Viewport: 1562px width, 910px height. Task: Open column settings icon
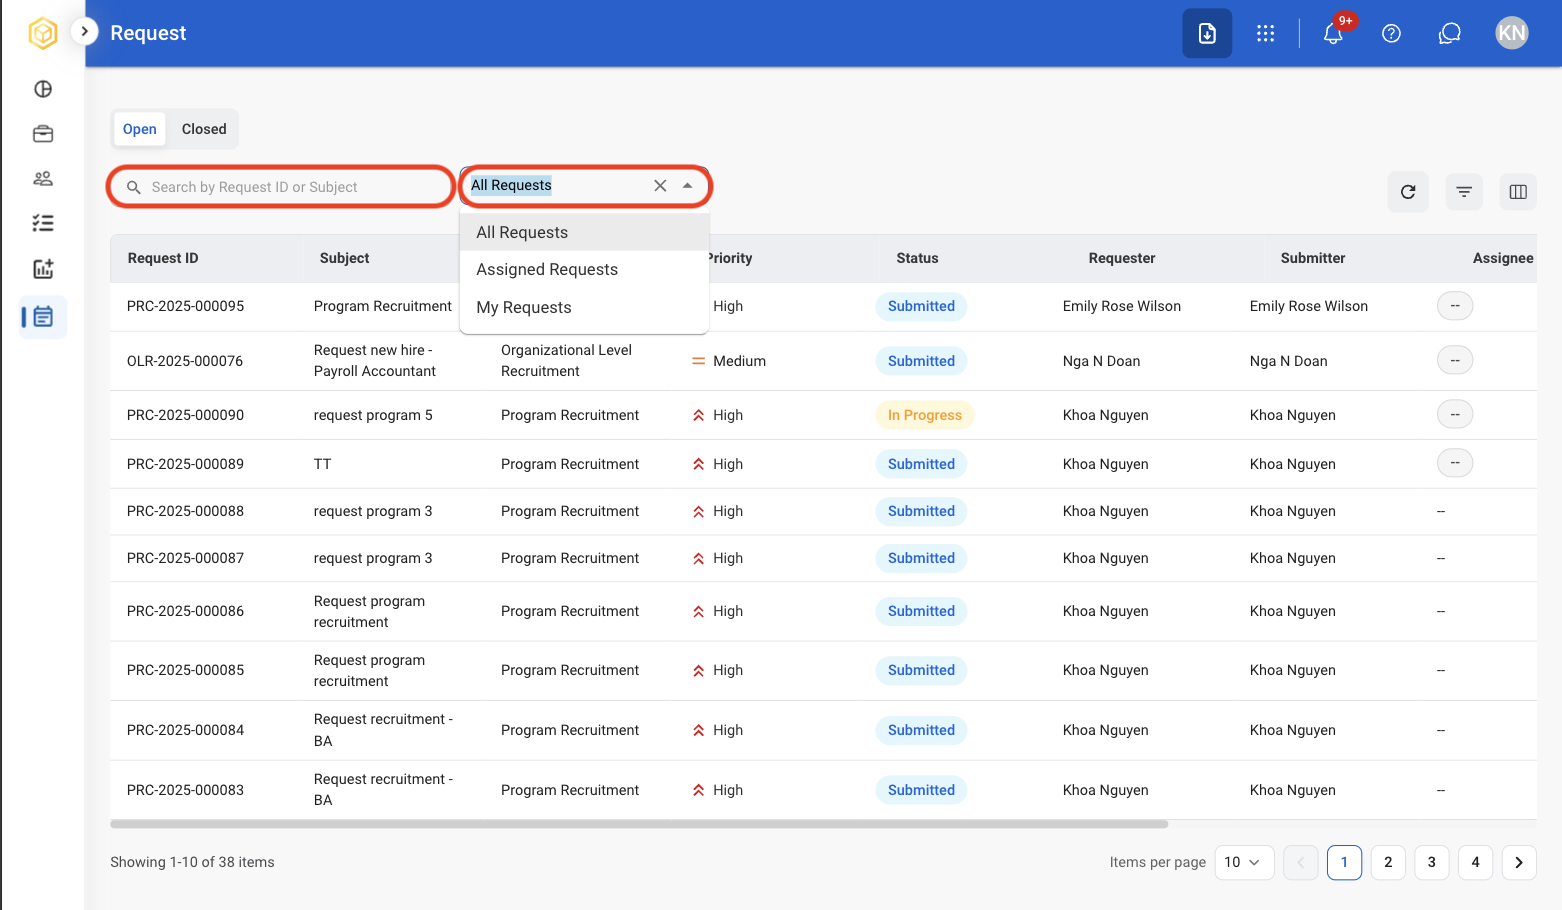1518,192
